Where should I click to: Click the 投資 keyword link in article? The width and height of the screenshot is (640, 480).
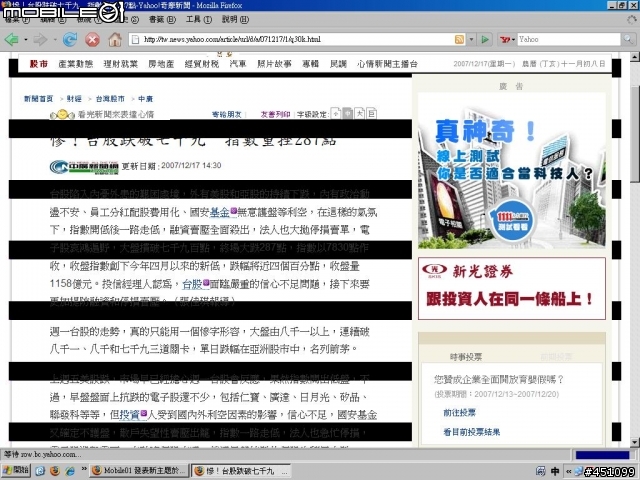pyautogui.click(x=130, y=415)
